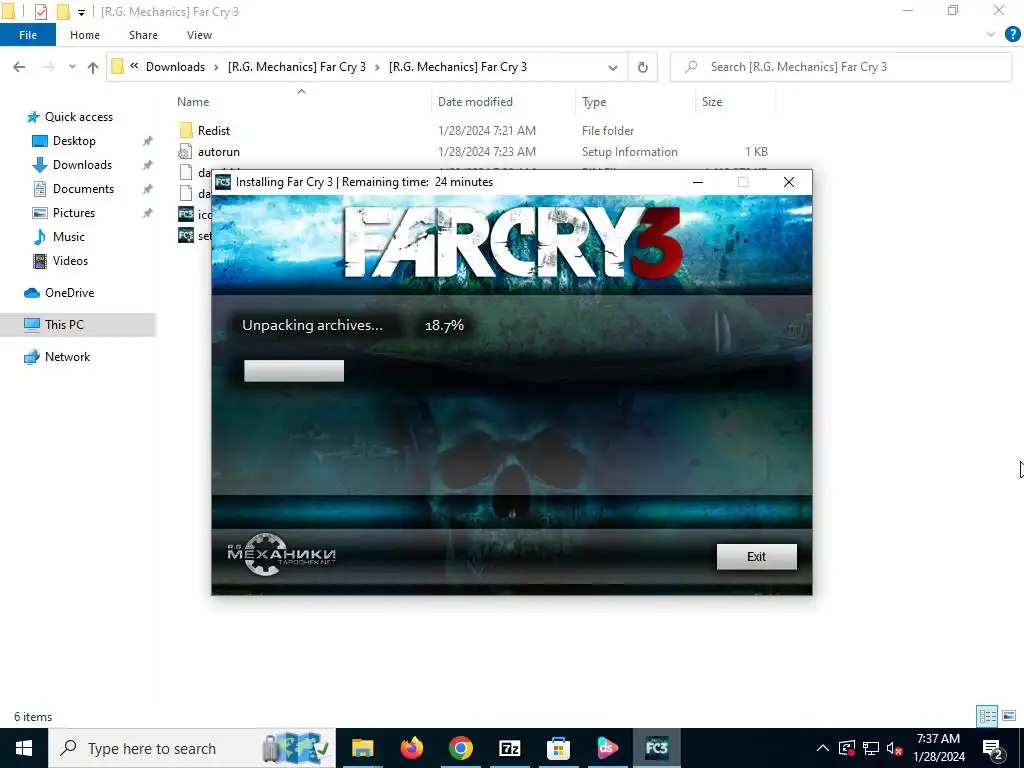Select Videos in the sidebar
Viewport: 1024px width, 768px height.
(70, 261)
